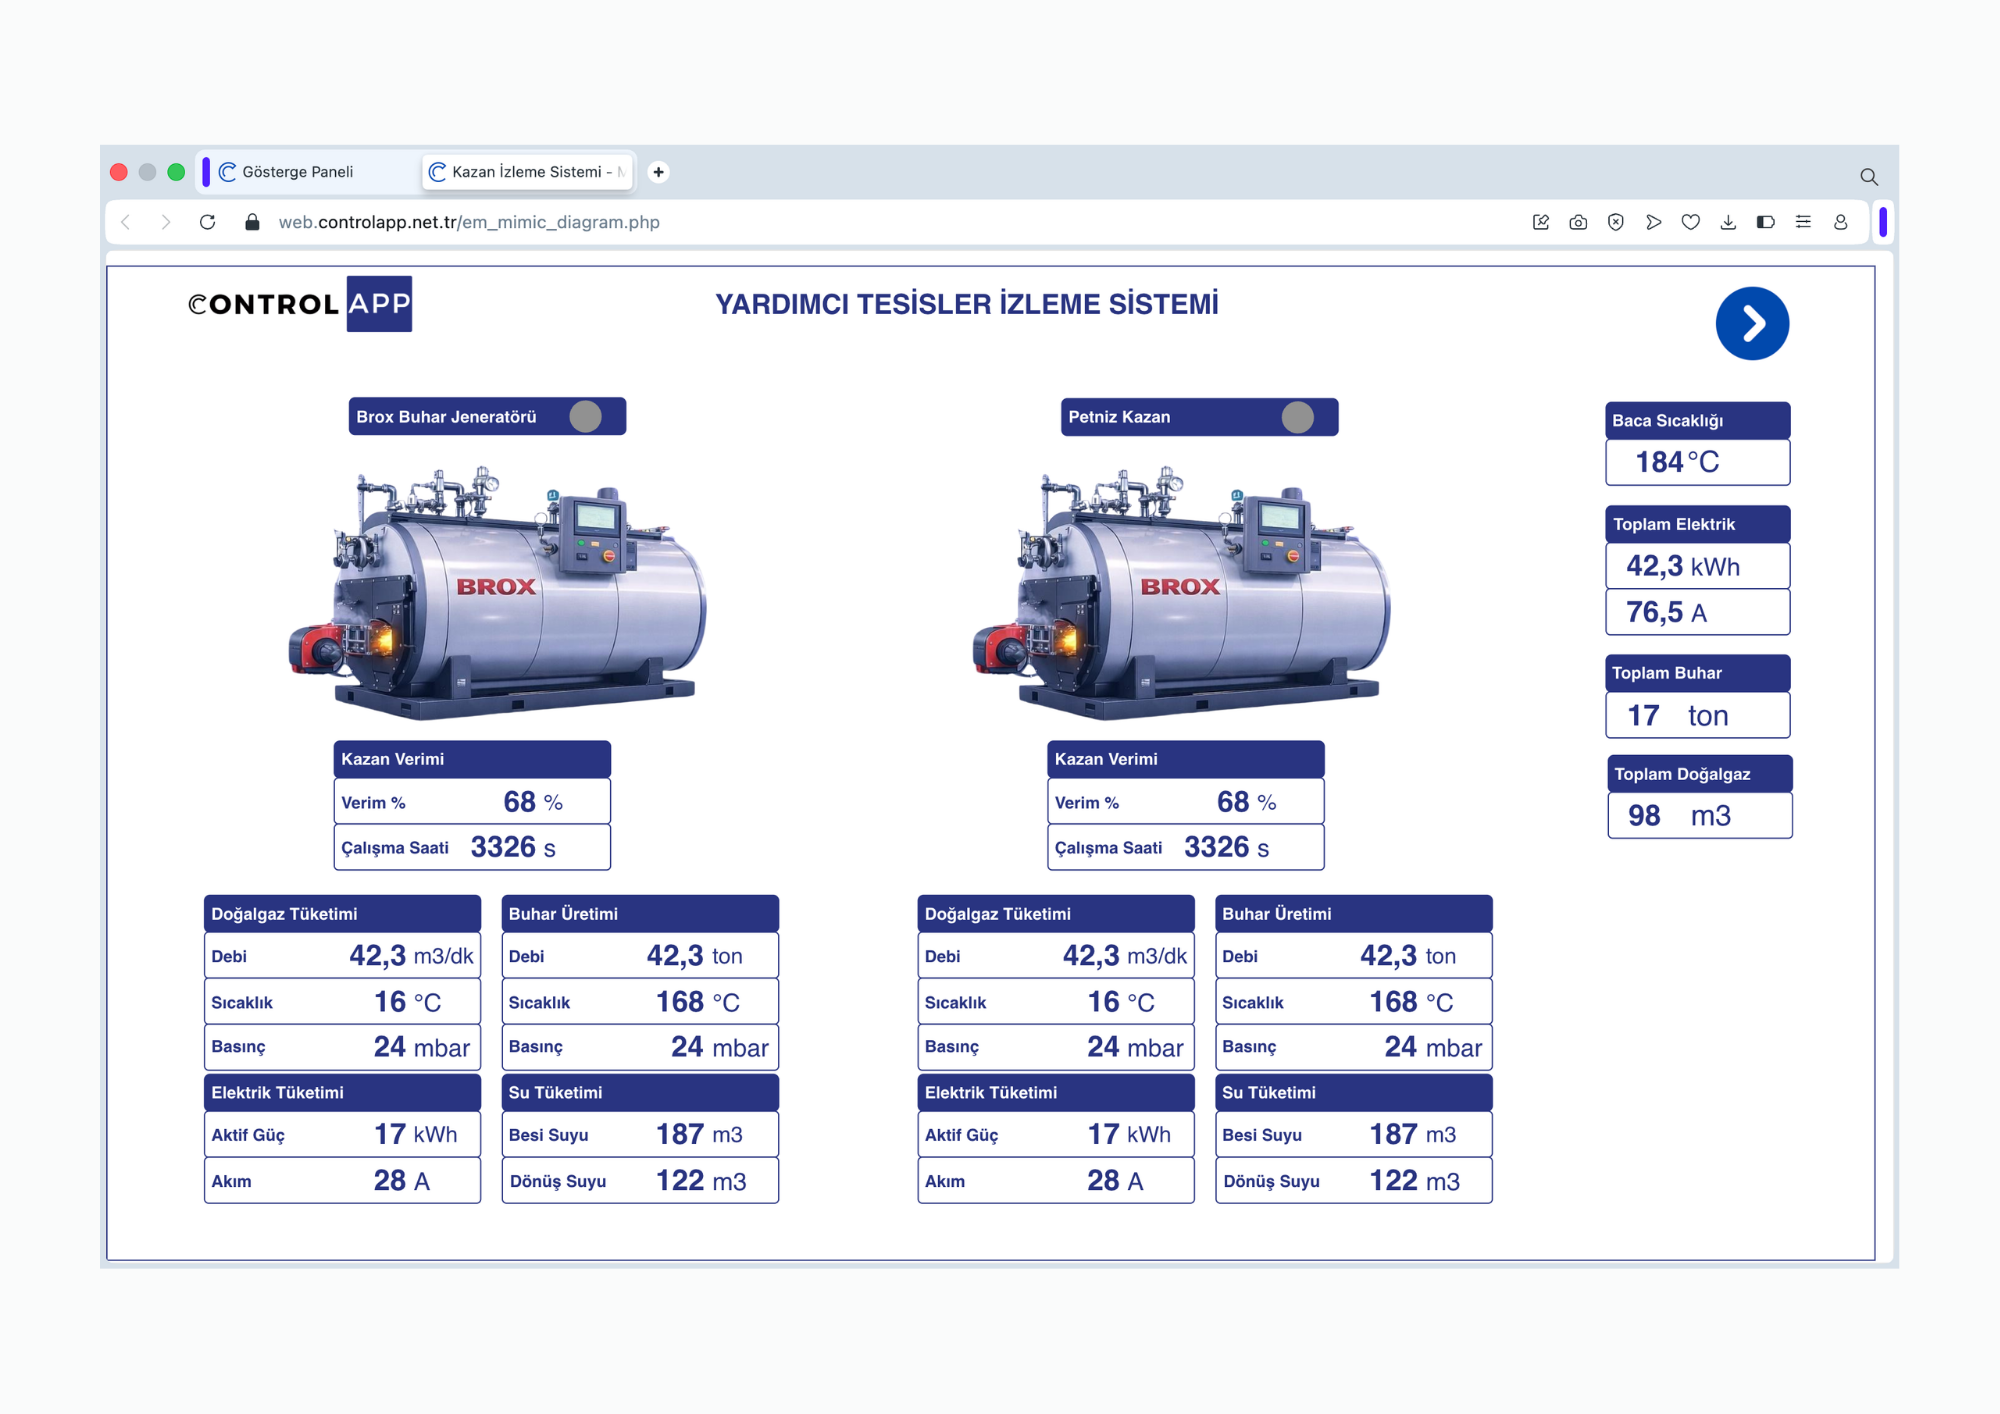
Task: Open the easy setup sliders icon
Action: [1803, 222]
